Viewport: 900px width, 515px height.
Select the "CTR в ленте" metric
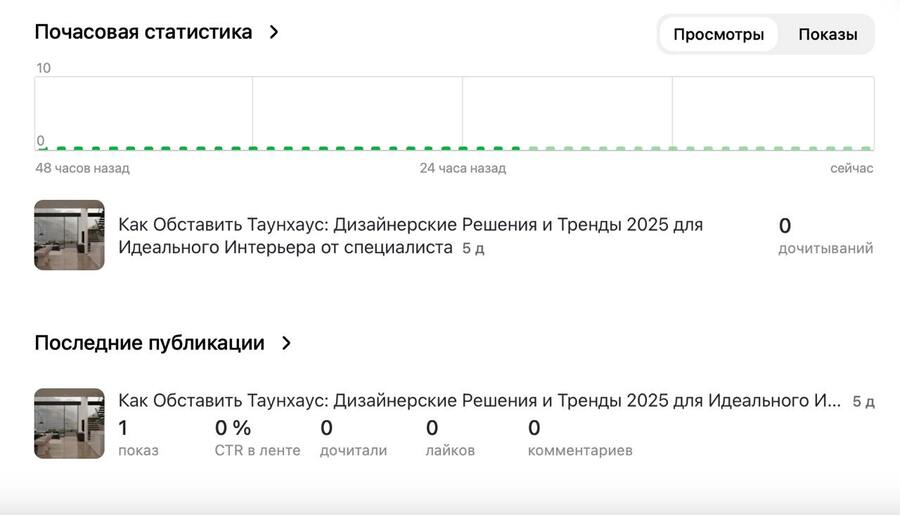257,438
